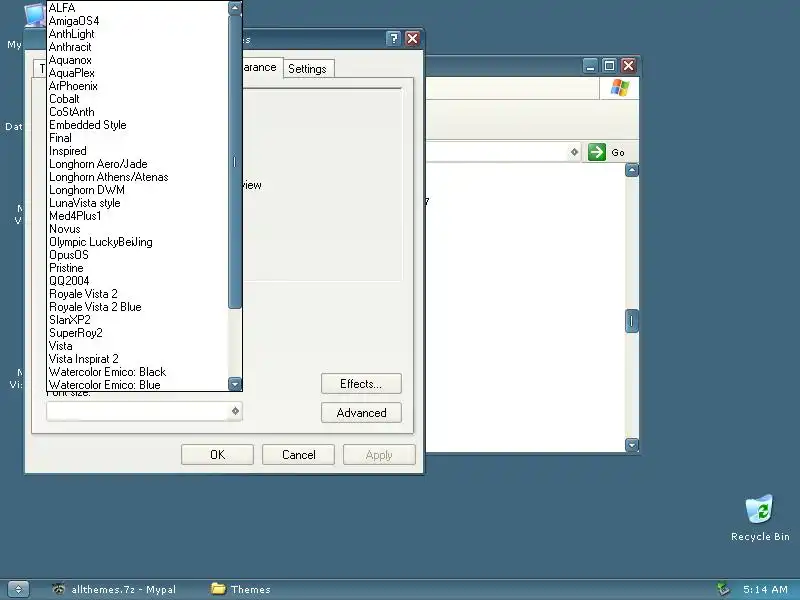Pick the Anthracit style
The image size is (800, 600).
click(137, 47)
